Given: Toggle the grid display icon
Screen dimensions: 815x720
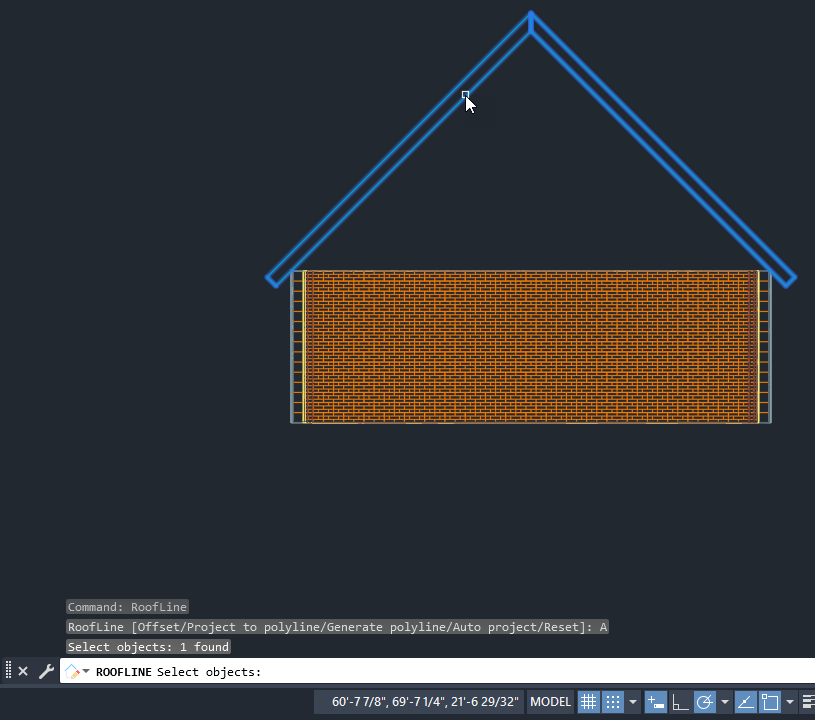Looking at the screenshot, I should [589, 702].
